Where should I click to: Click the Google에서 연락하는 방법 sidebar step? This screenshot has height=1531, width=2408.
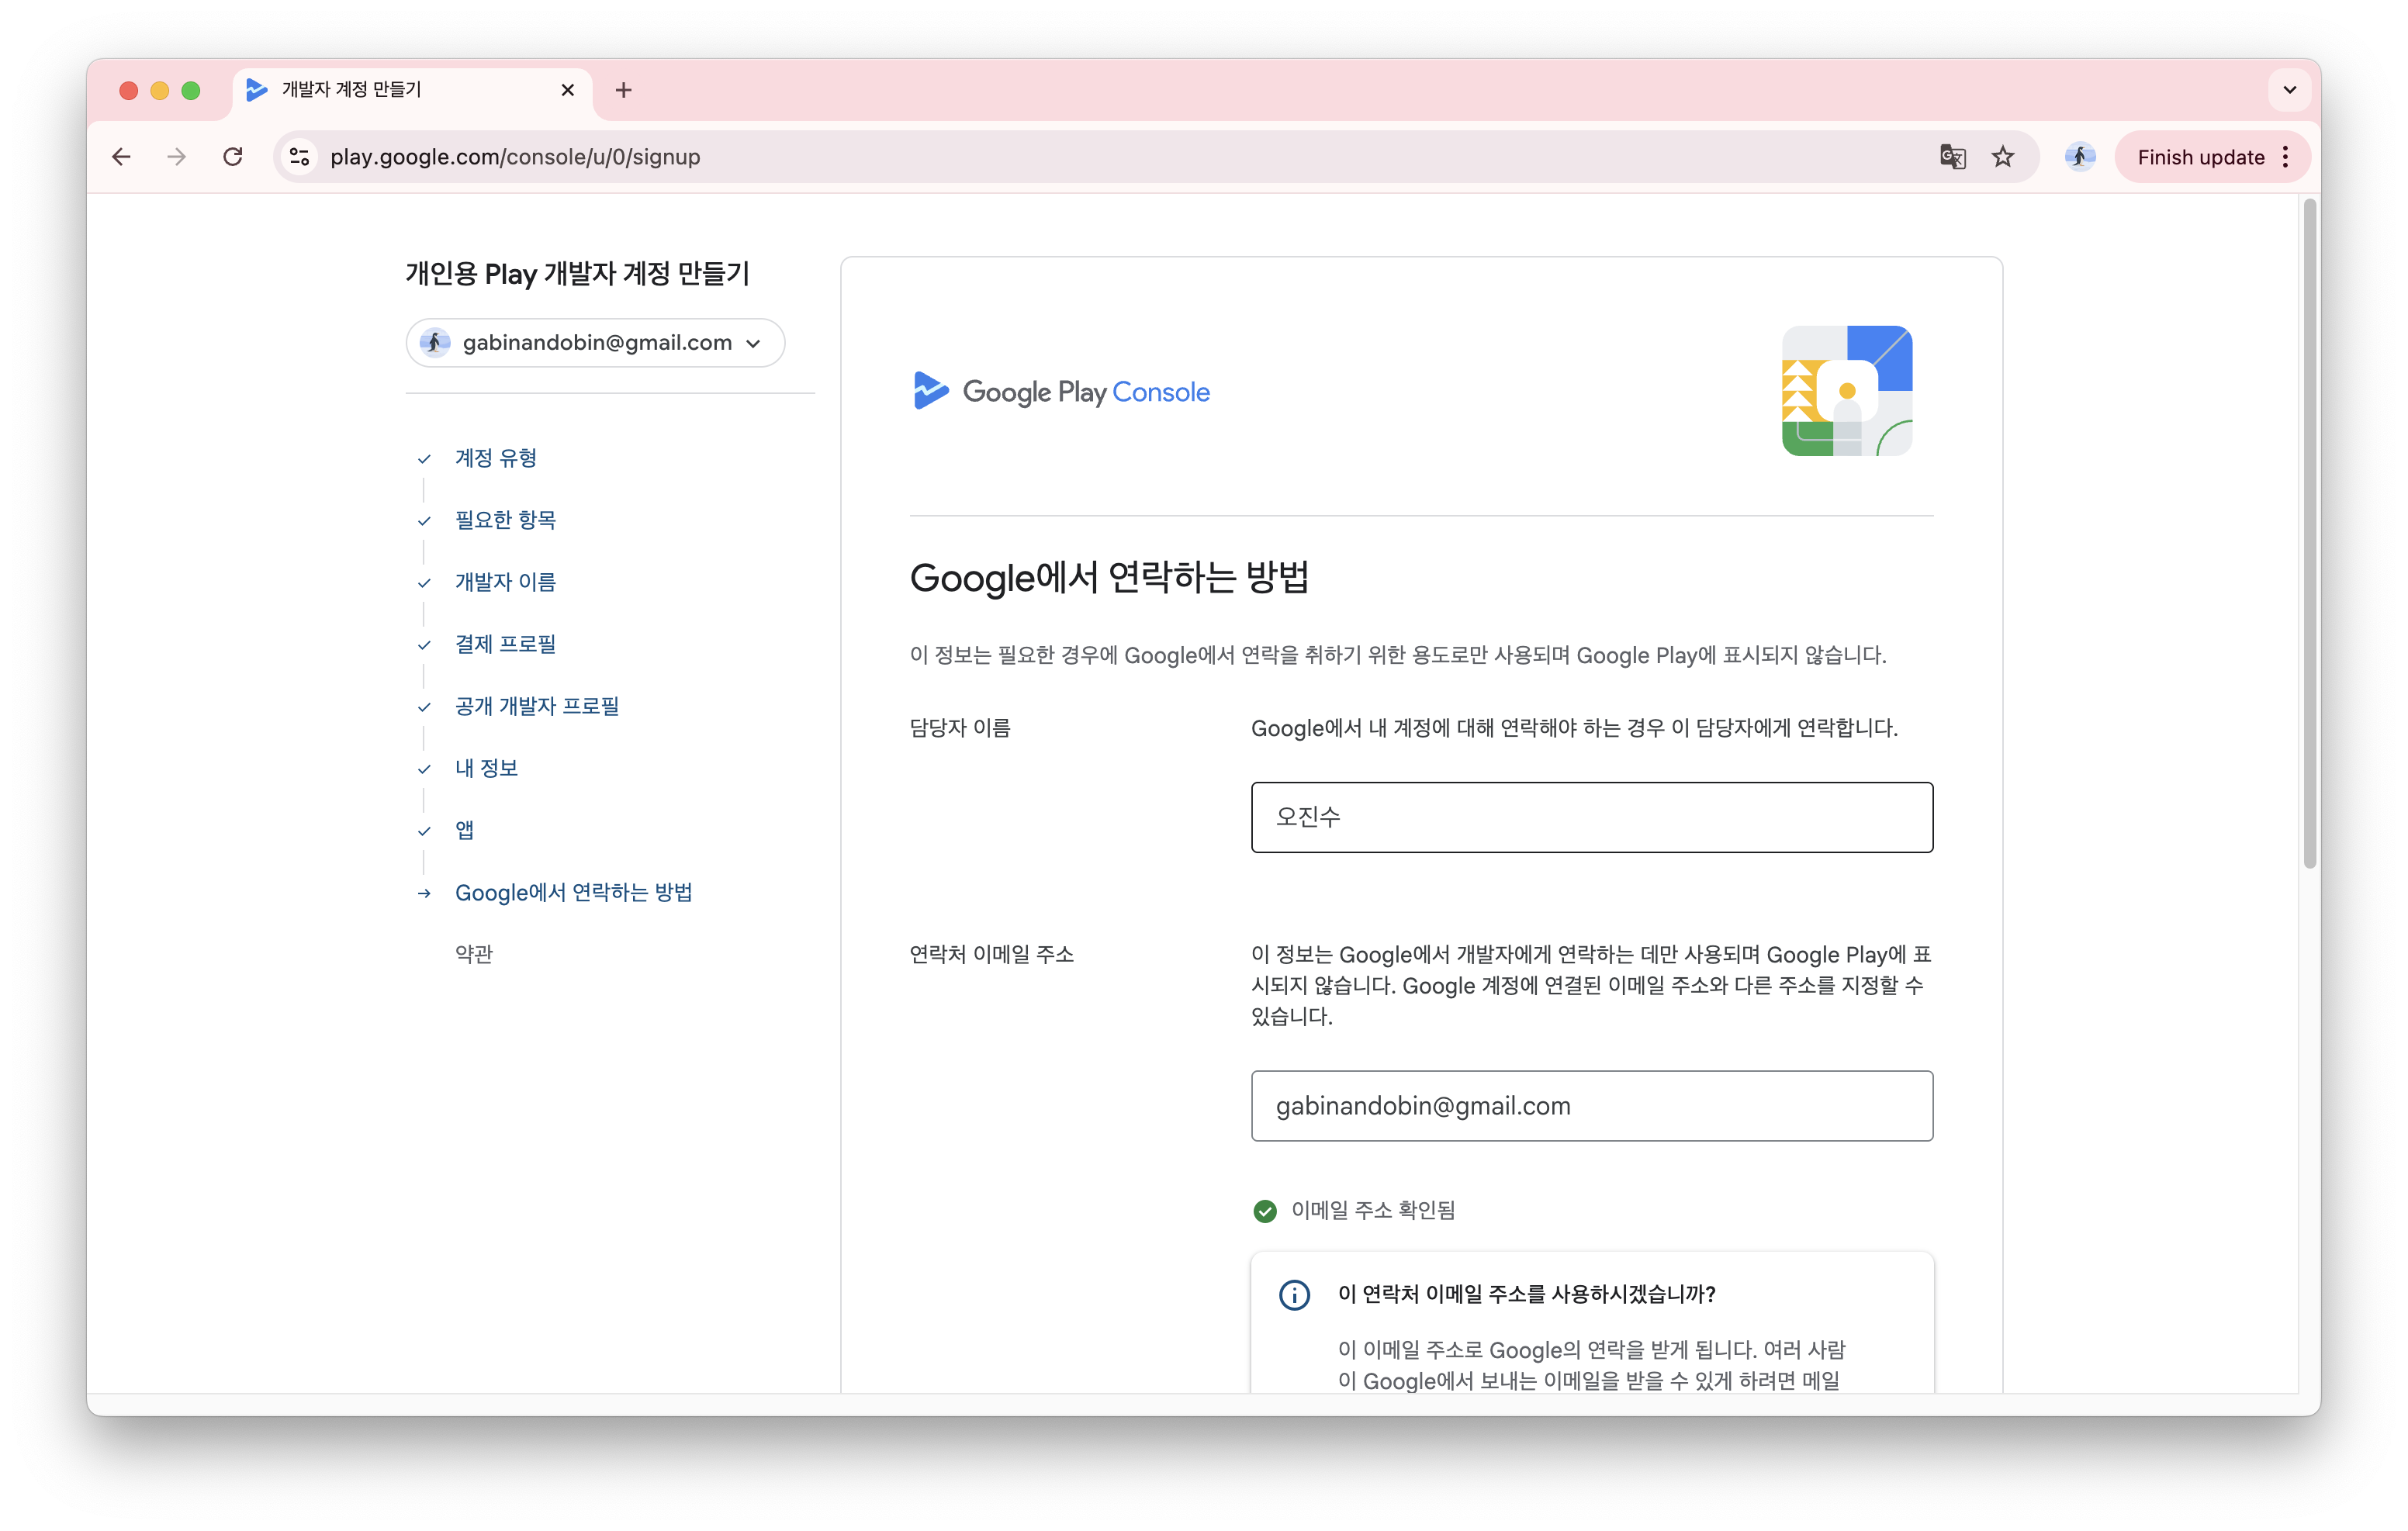pyautogui.click(x=573, y=893)
